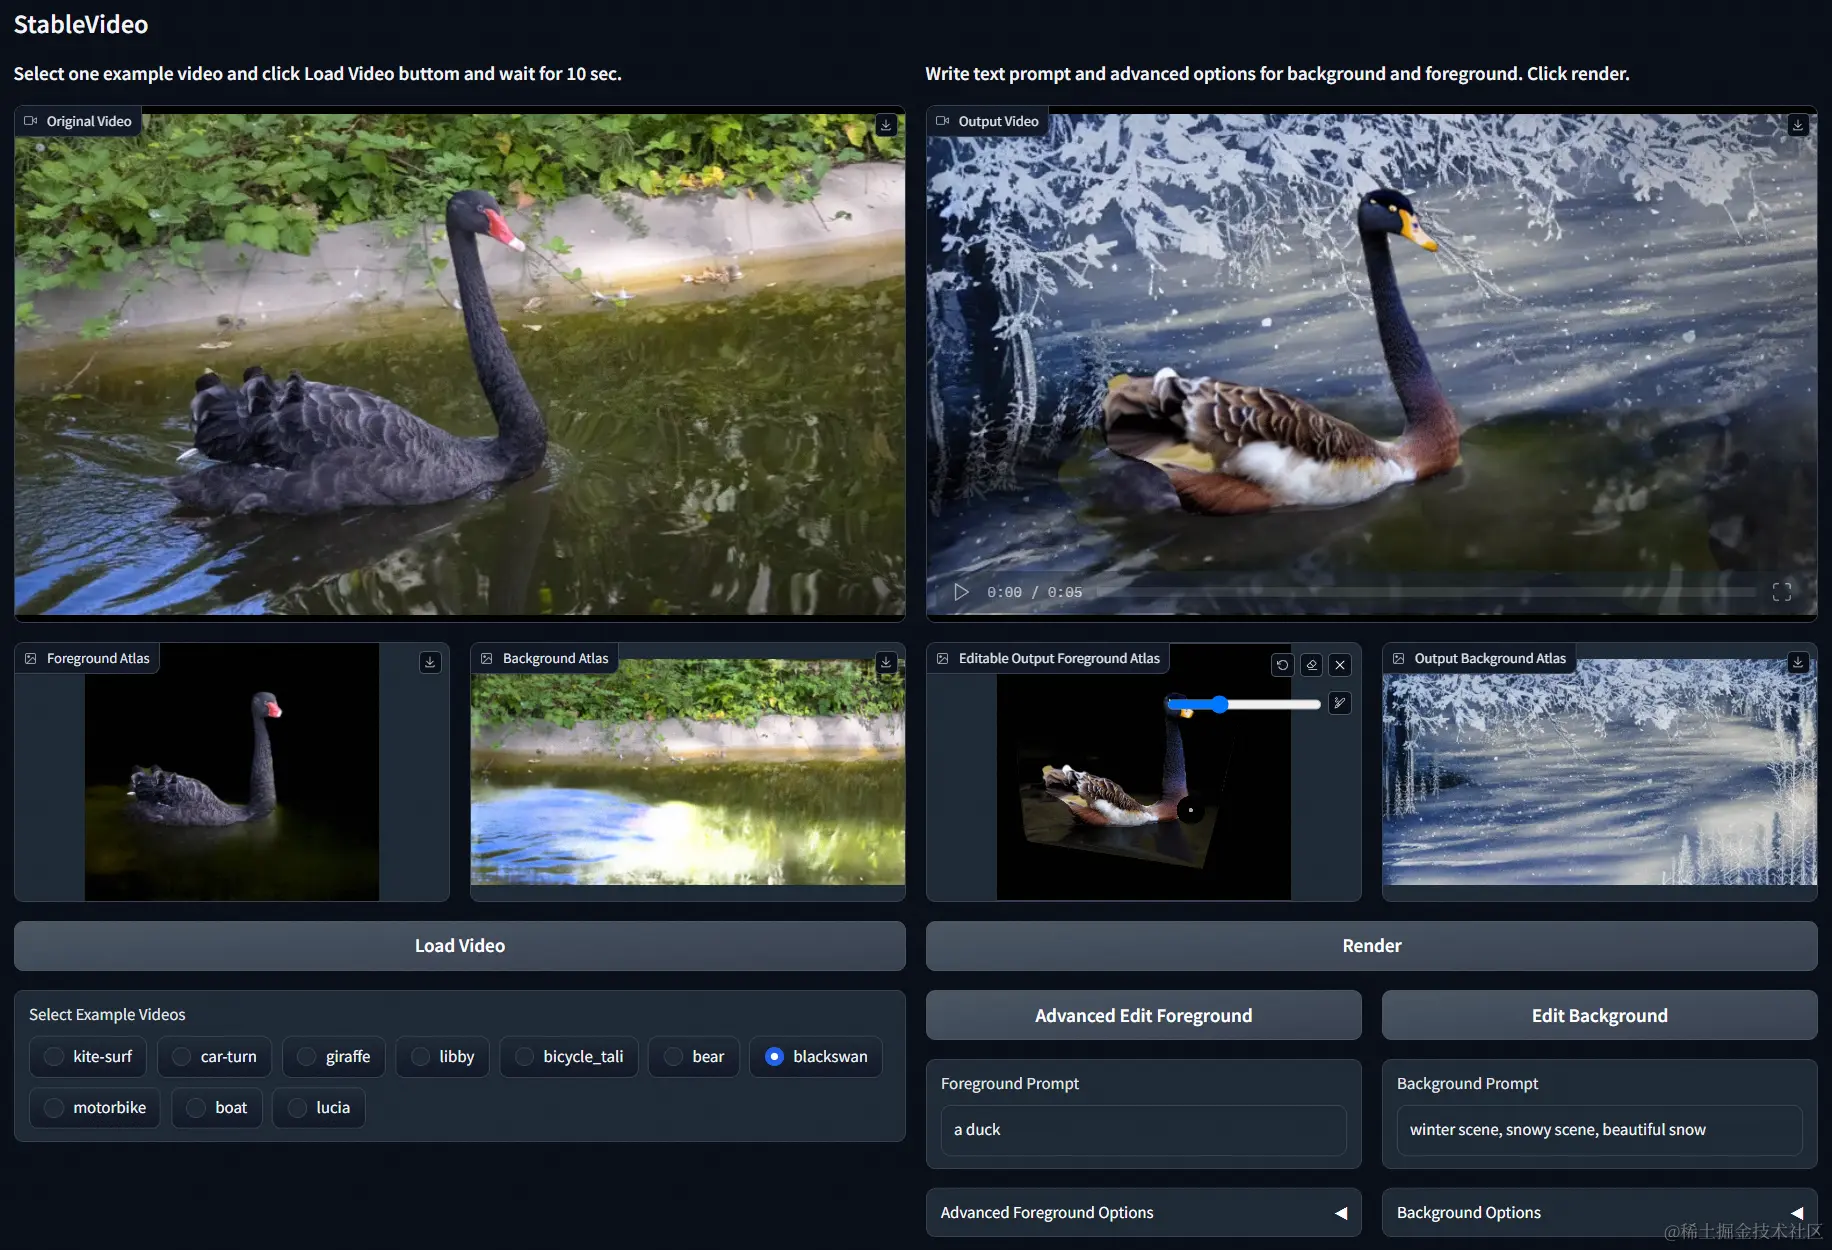
Task: Undo last stroke in Editable Foreground Atlas
Action: point(1283,665)
